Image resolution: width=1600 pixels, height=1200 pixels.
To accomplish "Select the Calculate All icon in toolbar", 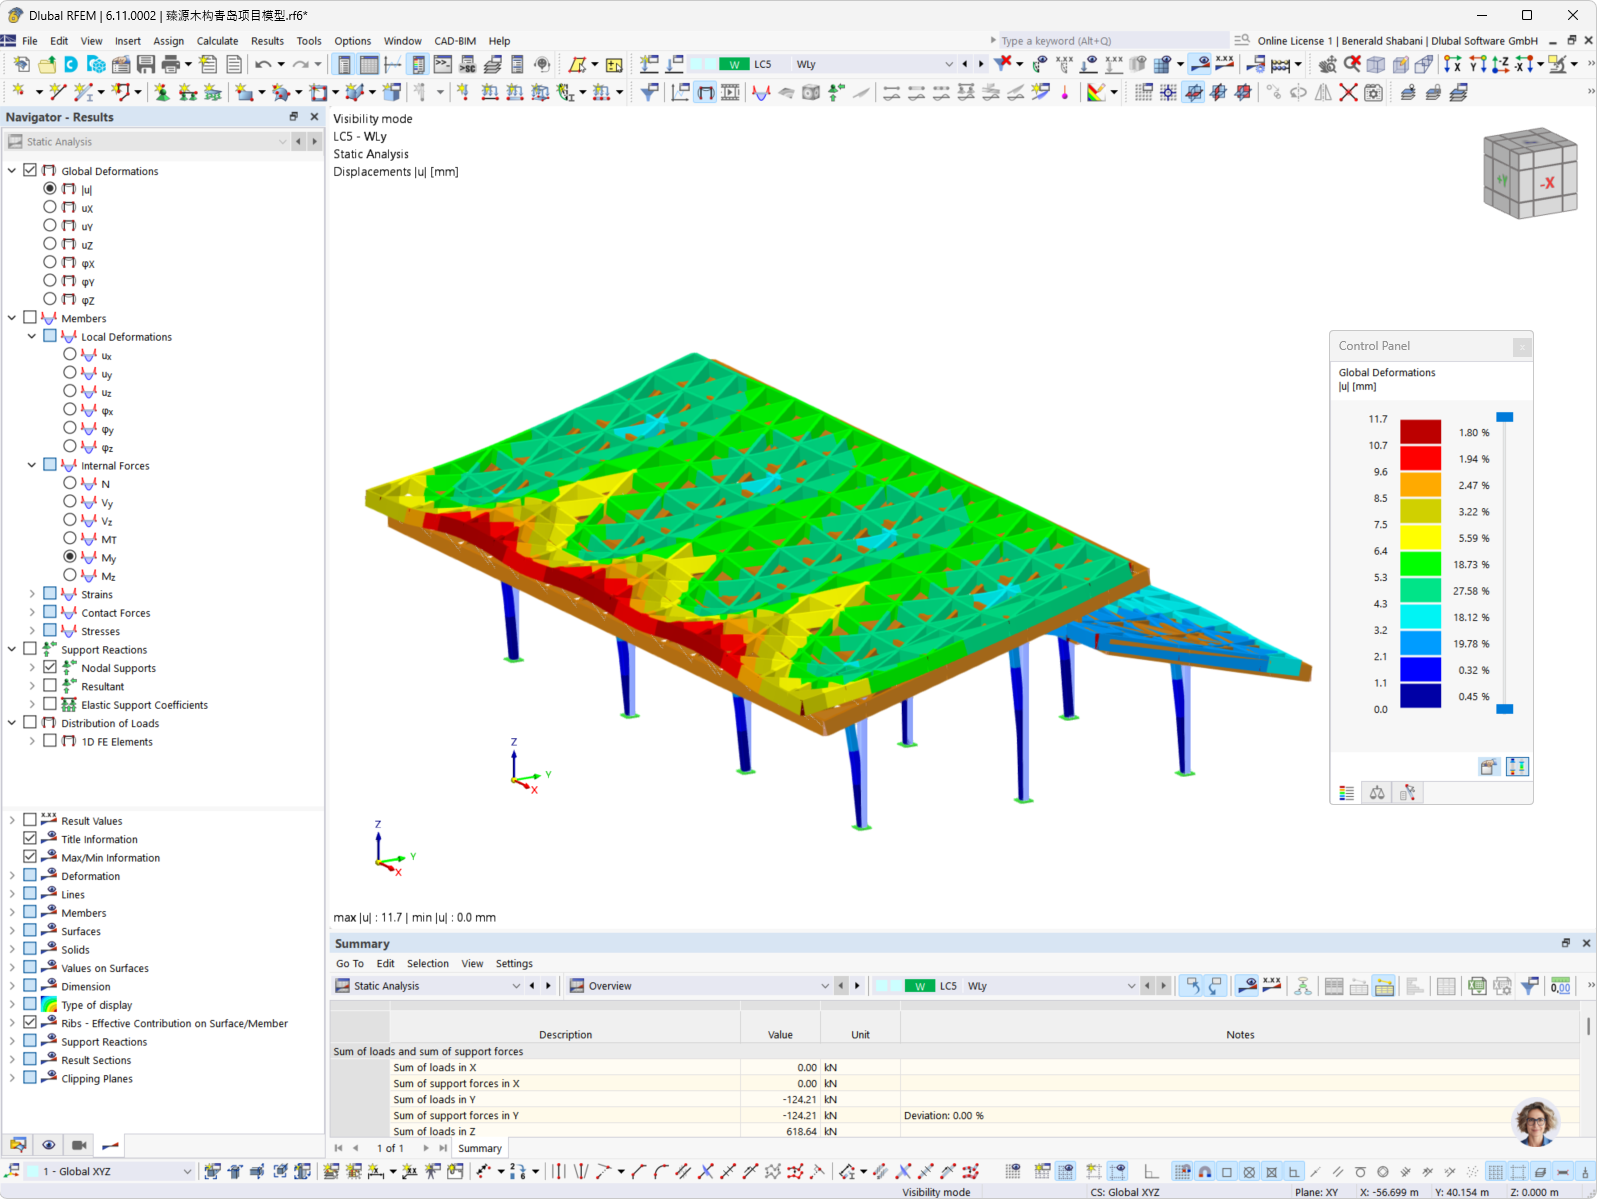I will [1280, 64].
